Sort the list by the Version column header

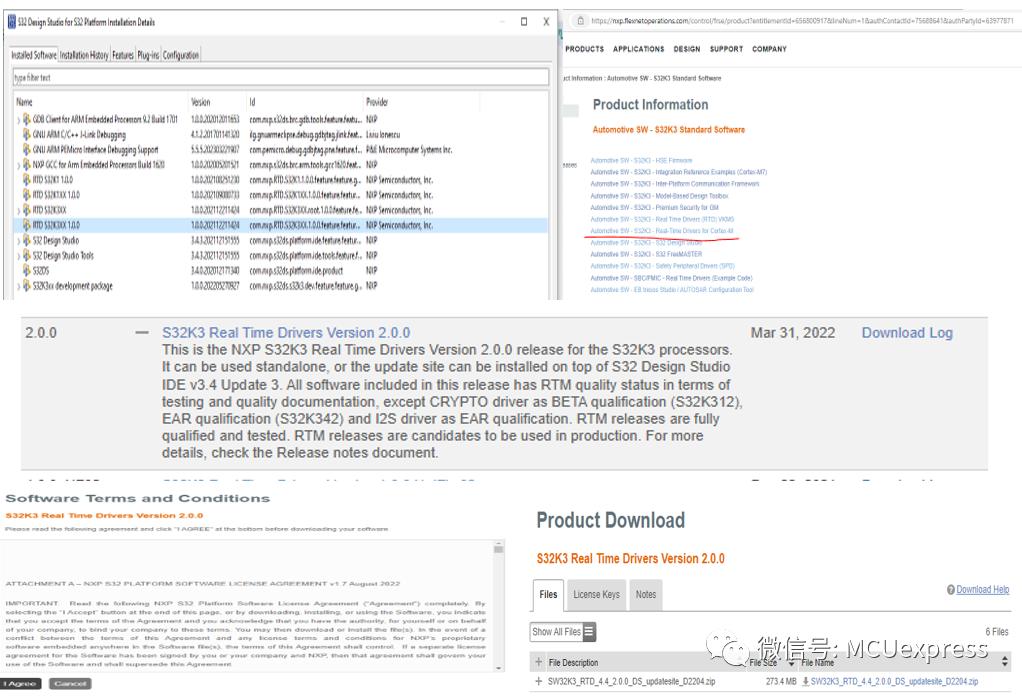point(200,102)
